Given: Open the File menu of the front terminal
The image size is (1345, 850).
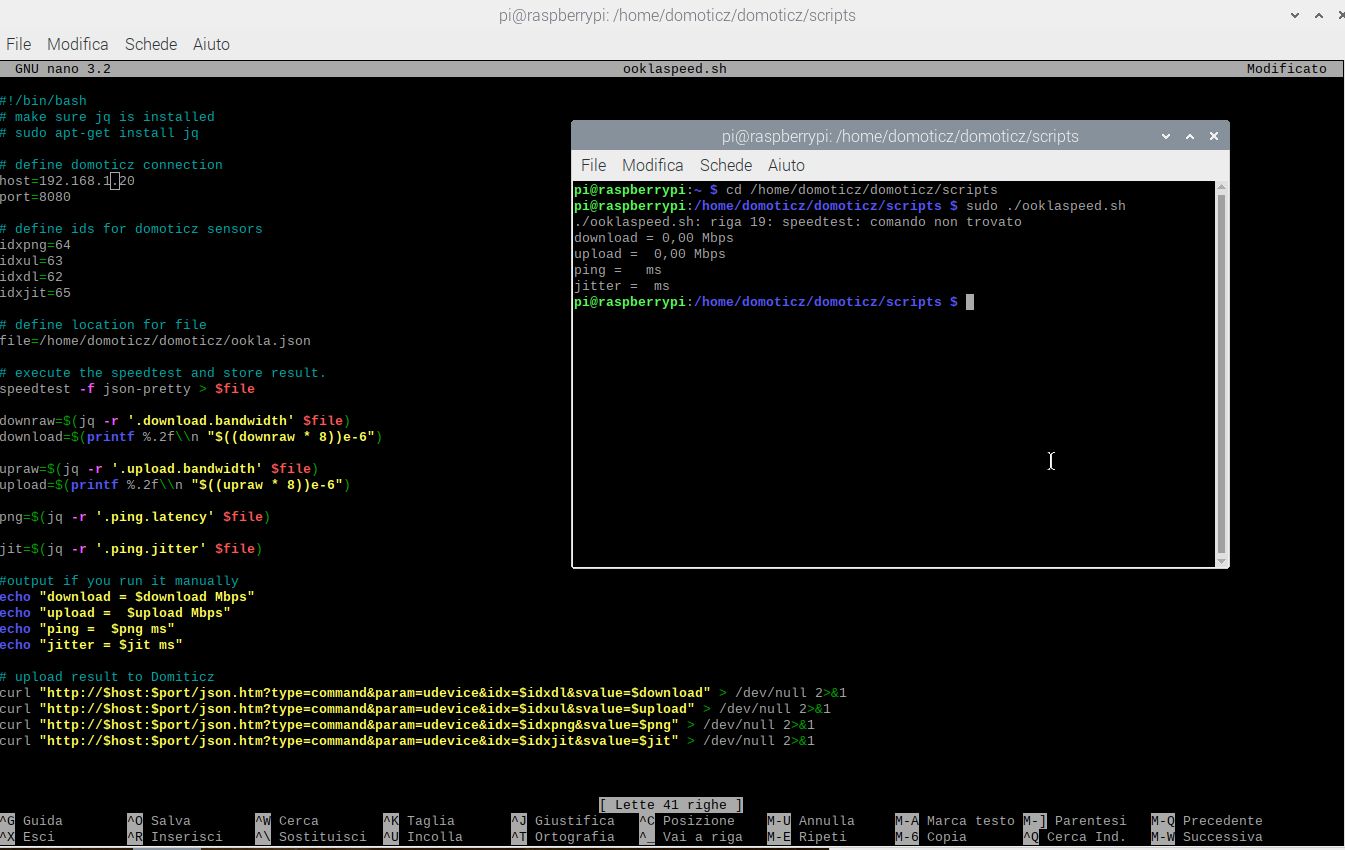Looking at the screenshot, I should click(x=593, y=165).
